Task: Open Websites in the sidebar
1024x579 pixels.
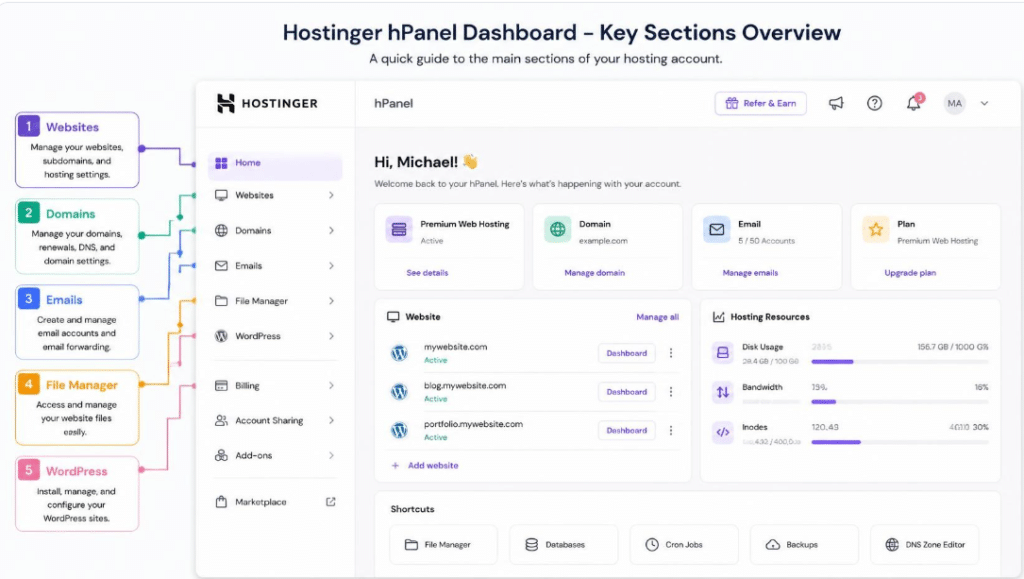Action: tap(275, 195)
